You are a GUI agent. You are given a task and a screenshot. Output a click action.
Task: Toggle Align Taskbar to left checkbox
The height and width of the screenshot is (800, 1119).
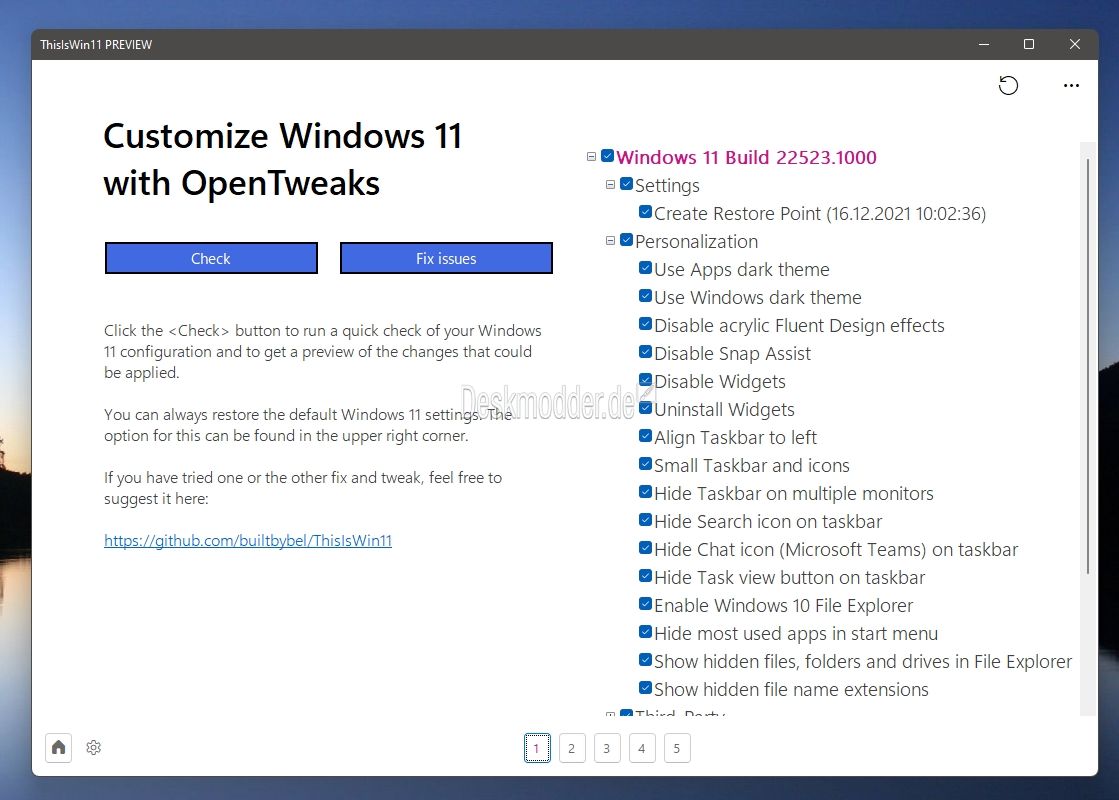click(x=645, y=435)
